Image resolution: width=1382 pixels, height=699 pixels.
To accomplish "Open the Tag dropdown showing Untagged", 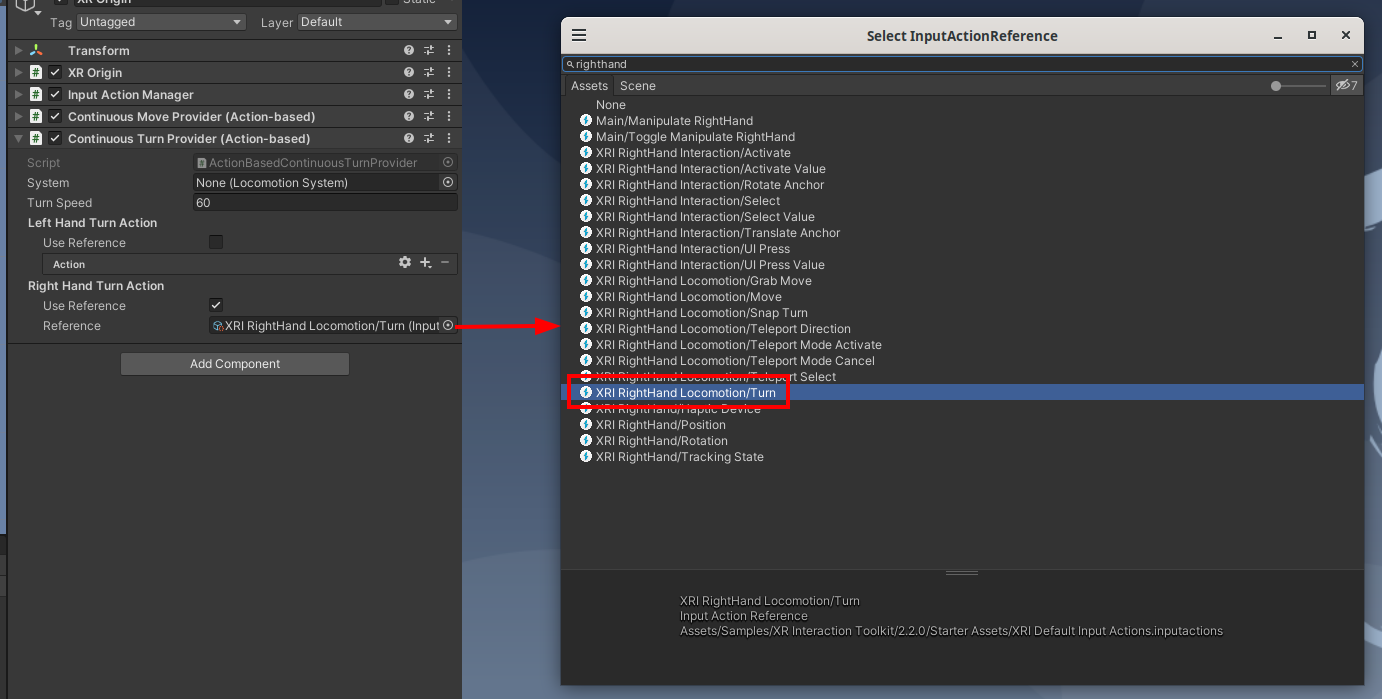I will tap(161, 22).
